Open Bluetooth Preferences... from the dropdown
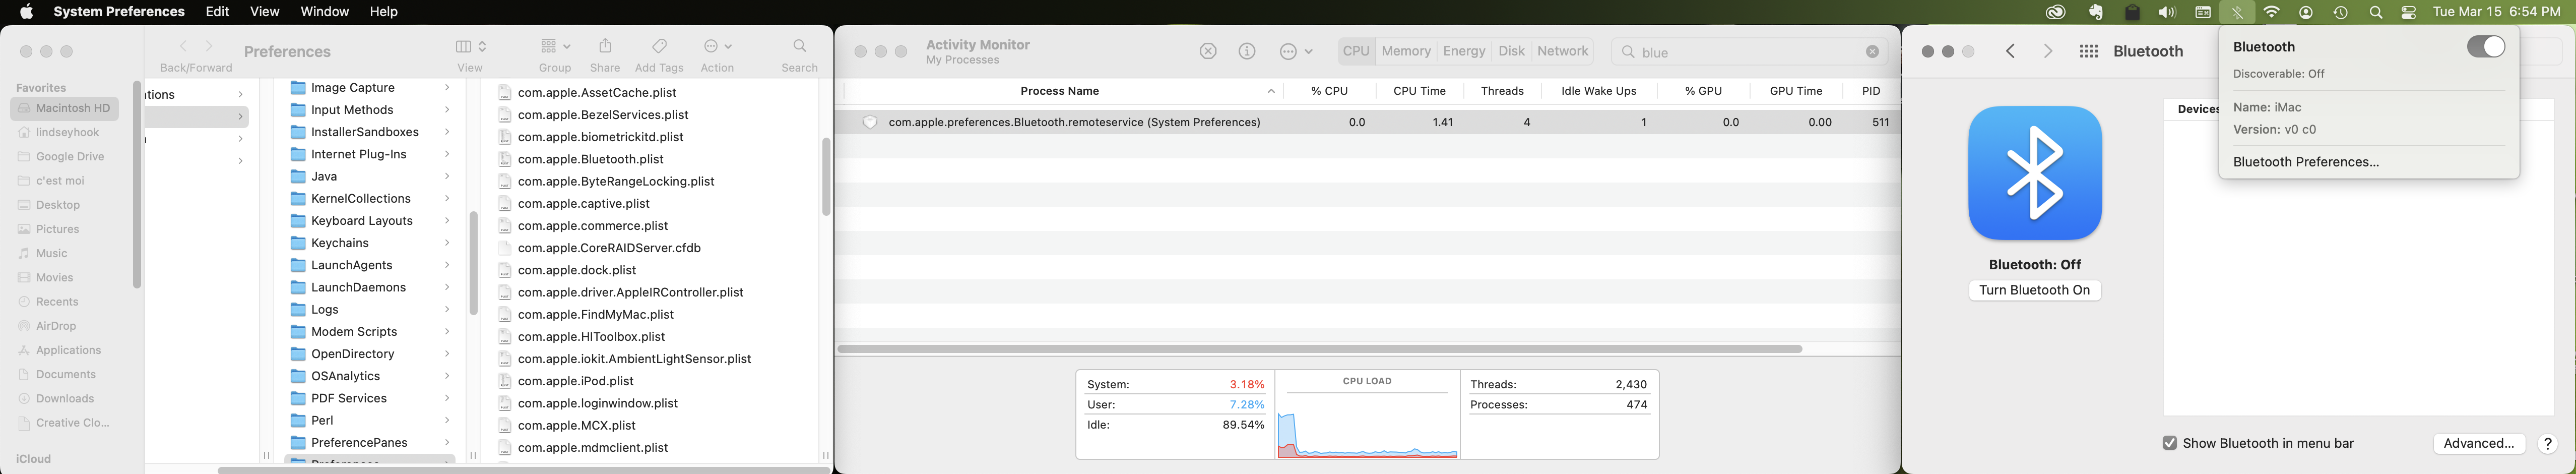Viewport: 2576px width, 474px height. coord(2306,162)
